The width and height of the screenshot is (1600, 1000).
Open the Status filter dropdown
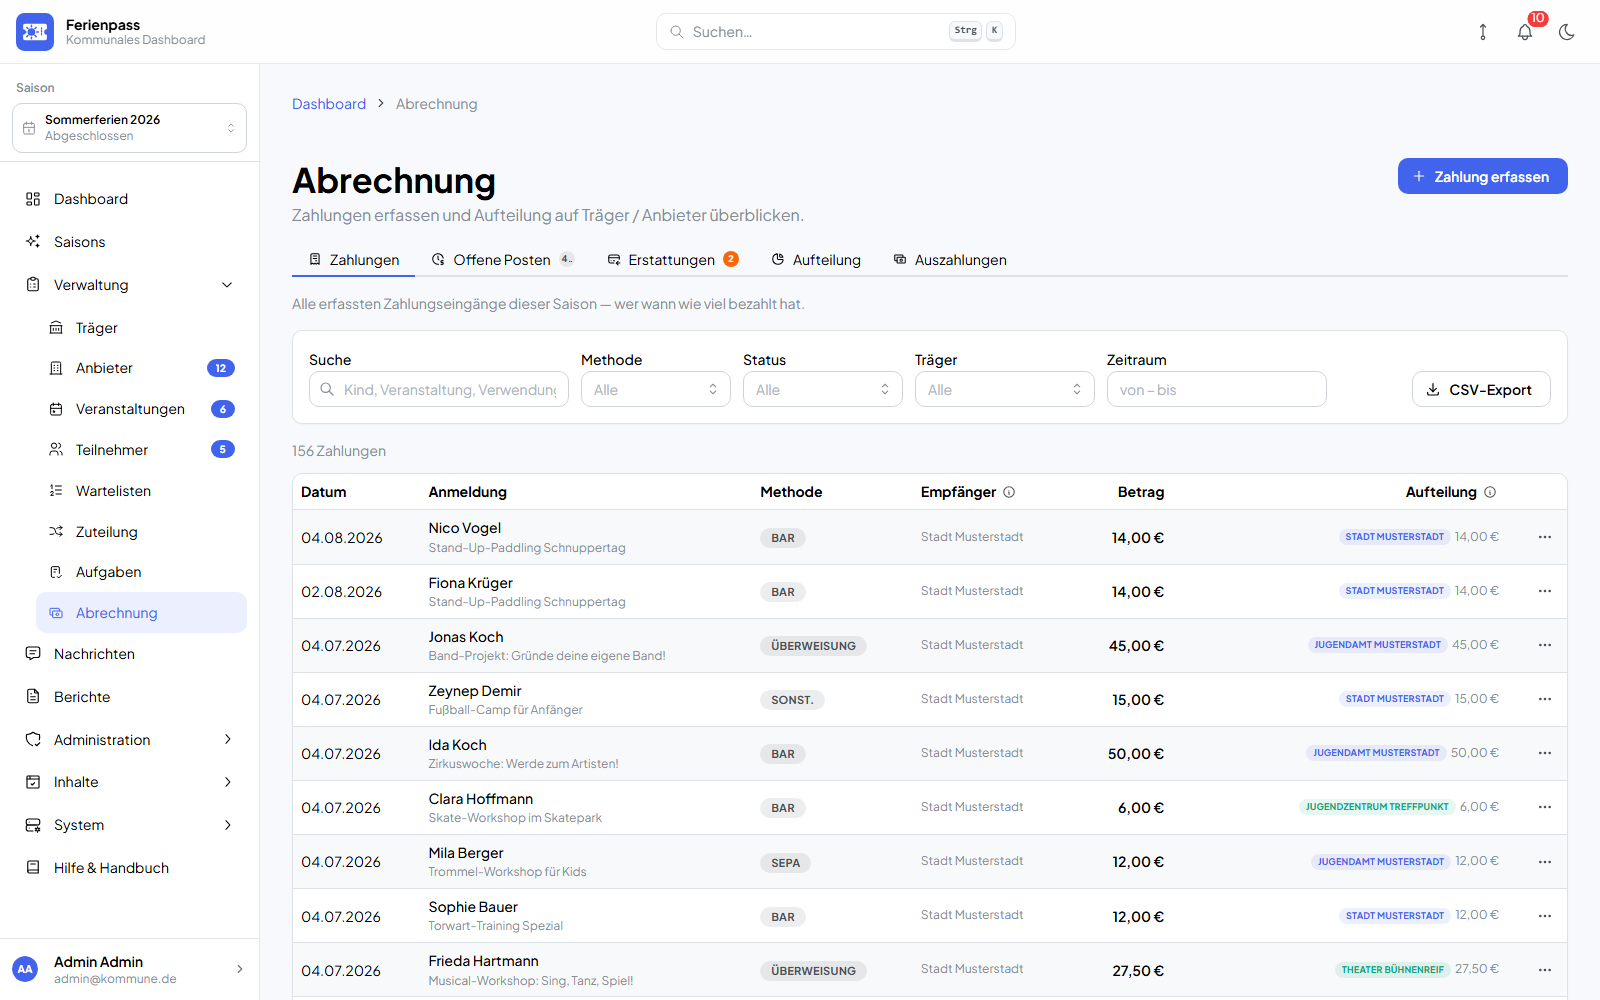point(823,389)
